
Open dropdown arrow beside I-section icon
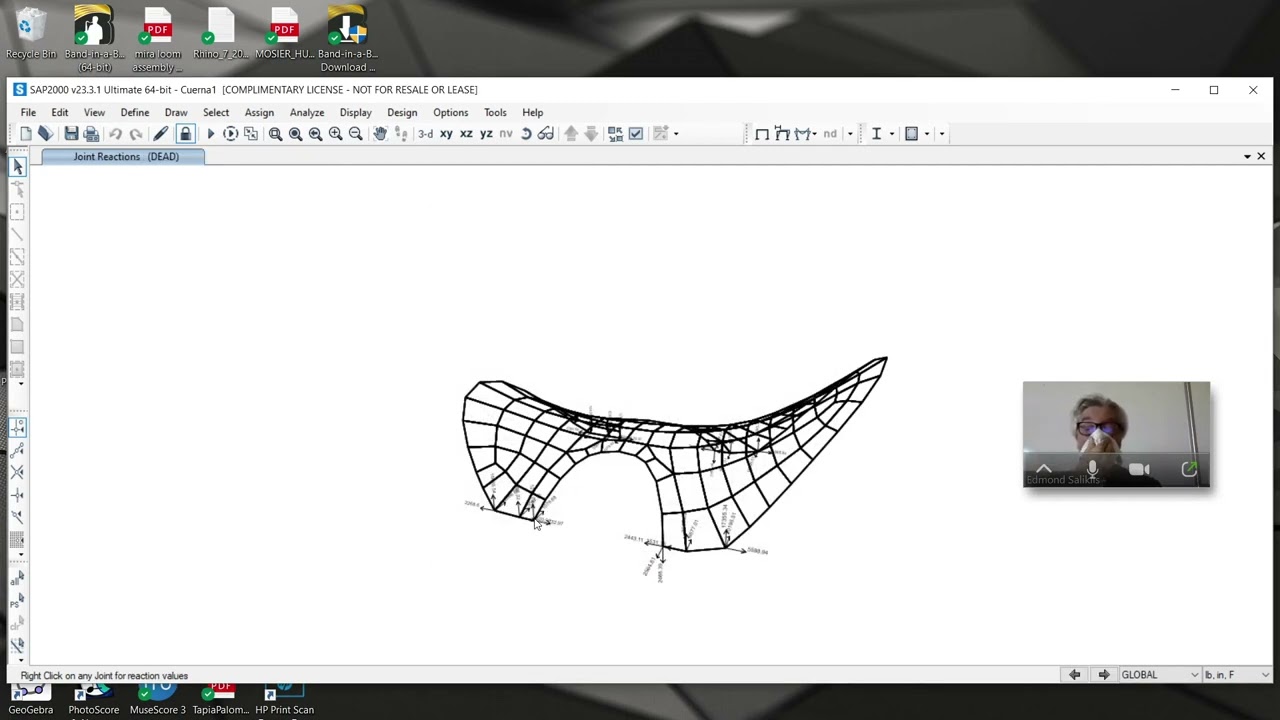point(892,134)
